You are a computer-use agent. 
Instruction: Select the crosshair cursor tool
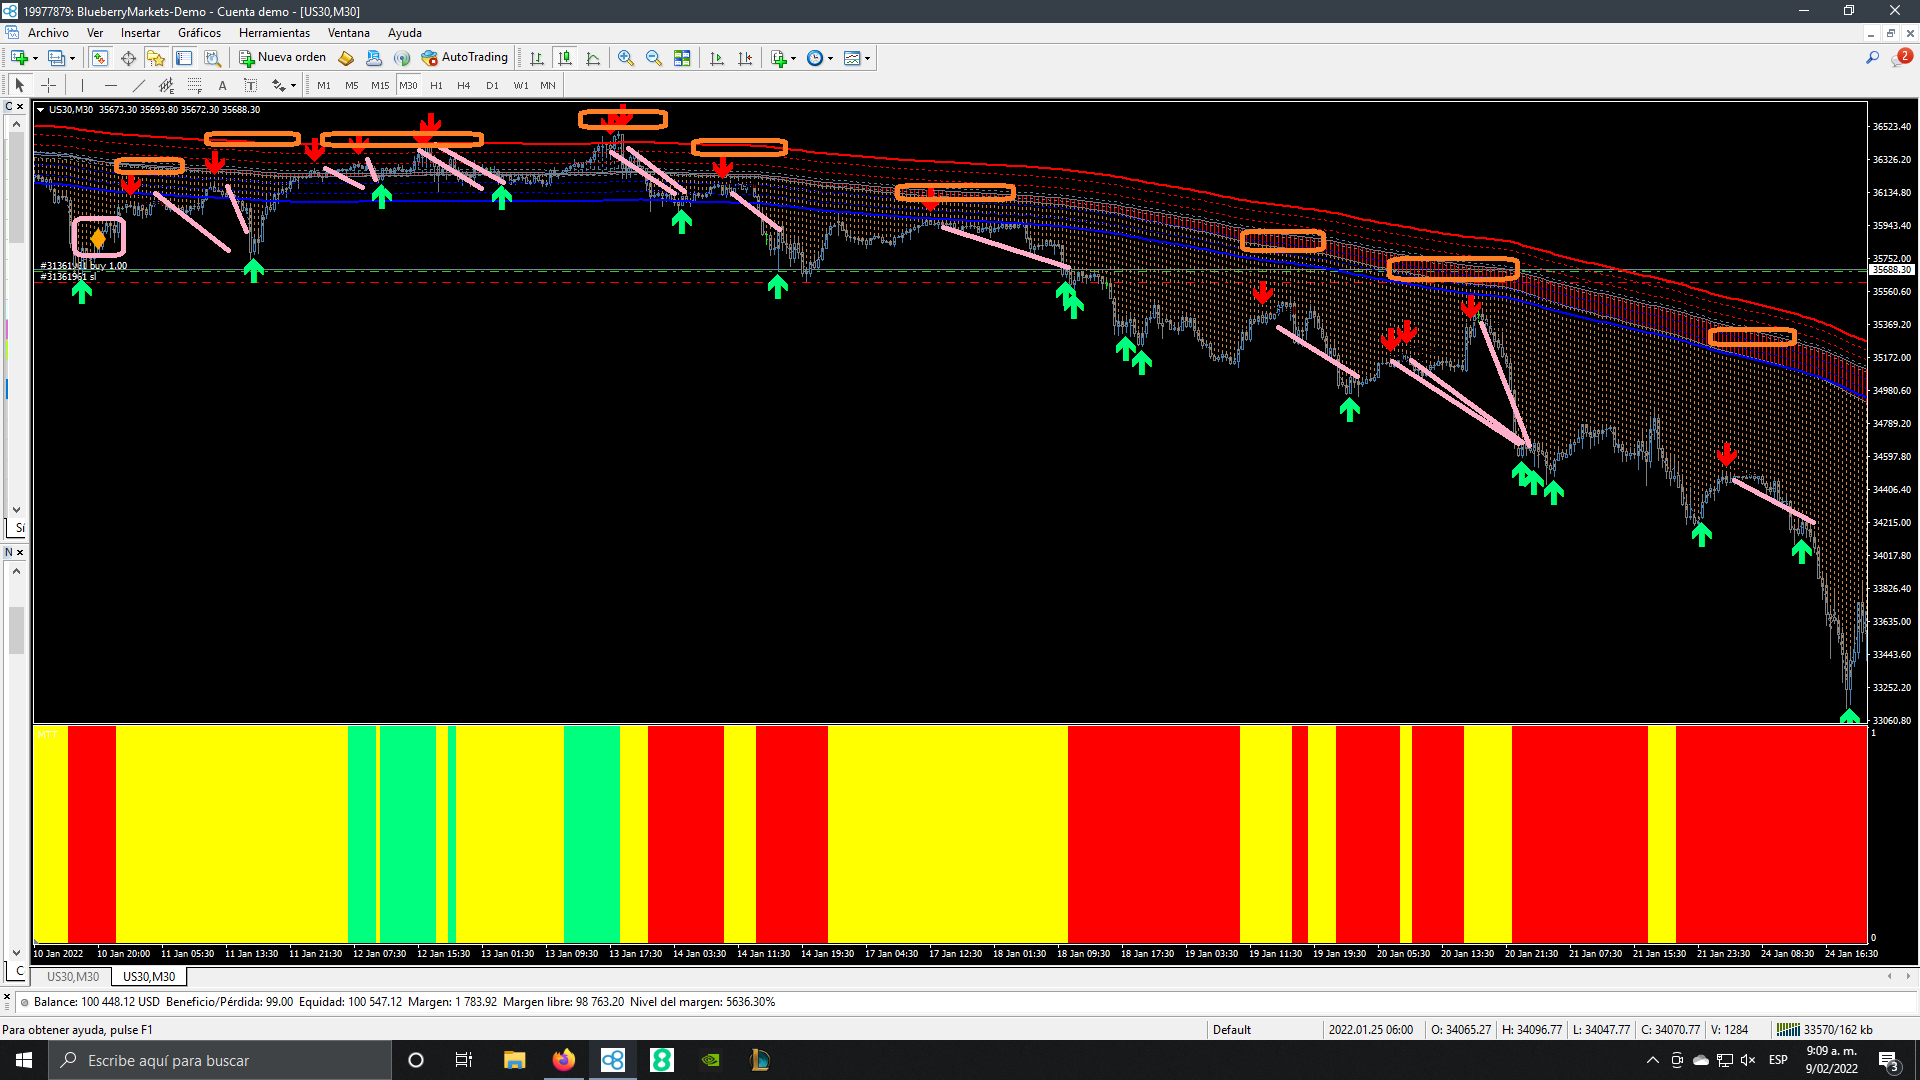tap(48, 86)
